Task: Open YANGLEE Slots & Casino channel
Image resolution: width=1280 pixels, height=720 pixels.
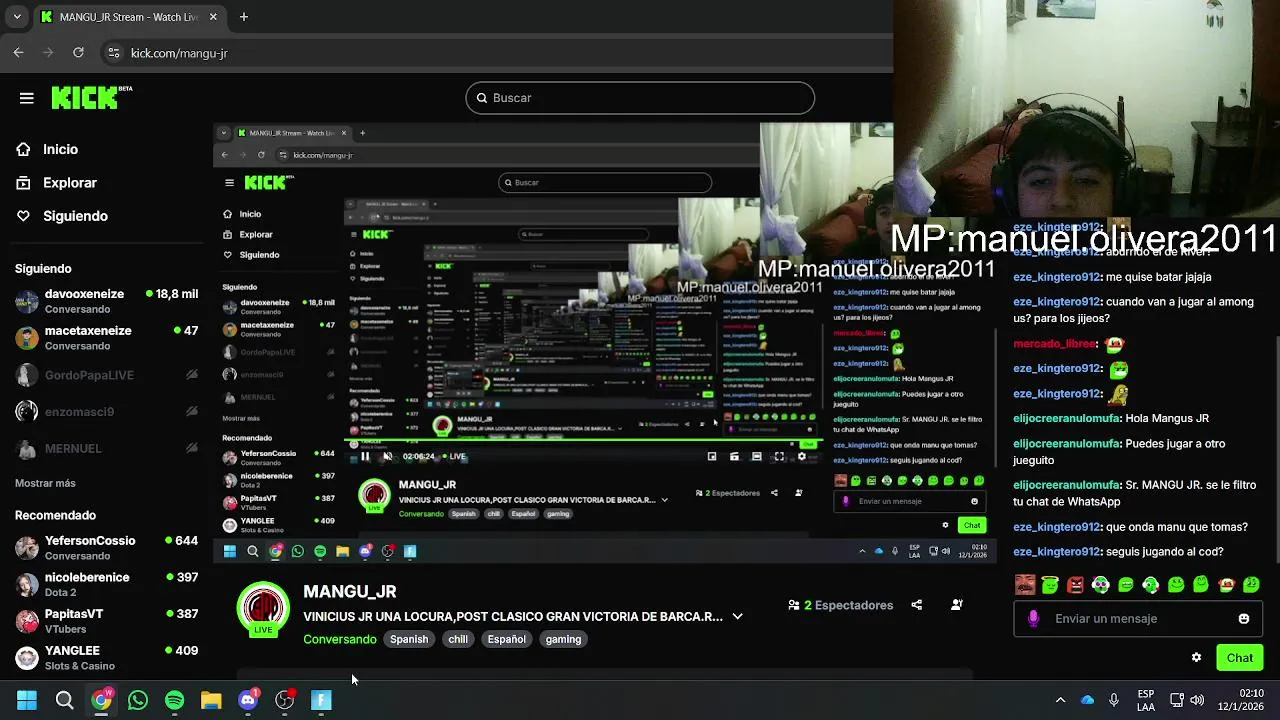Action: click(106, 658)
